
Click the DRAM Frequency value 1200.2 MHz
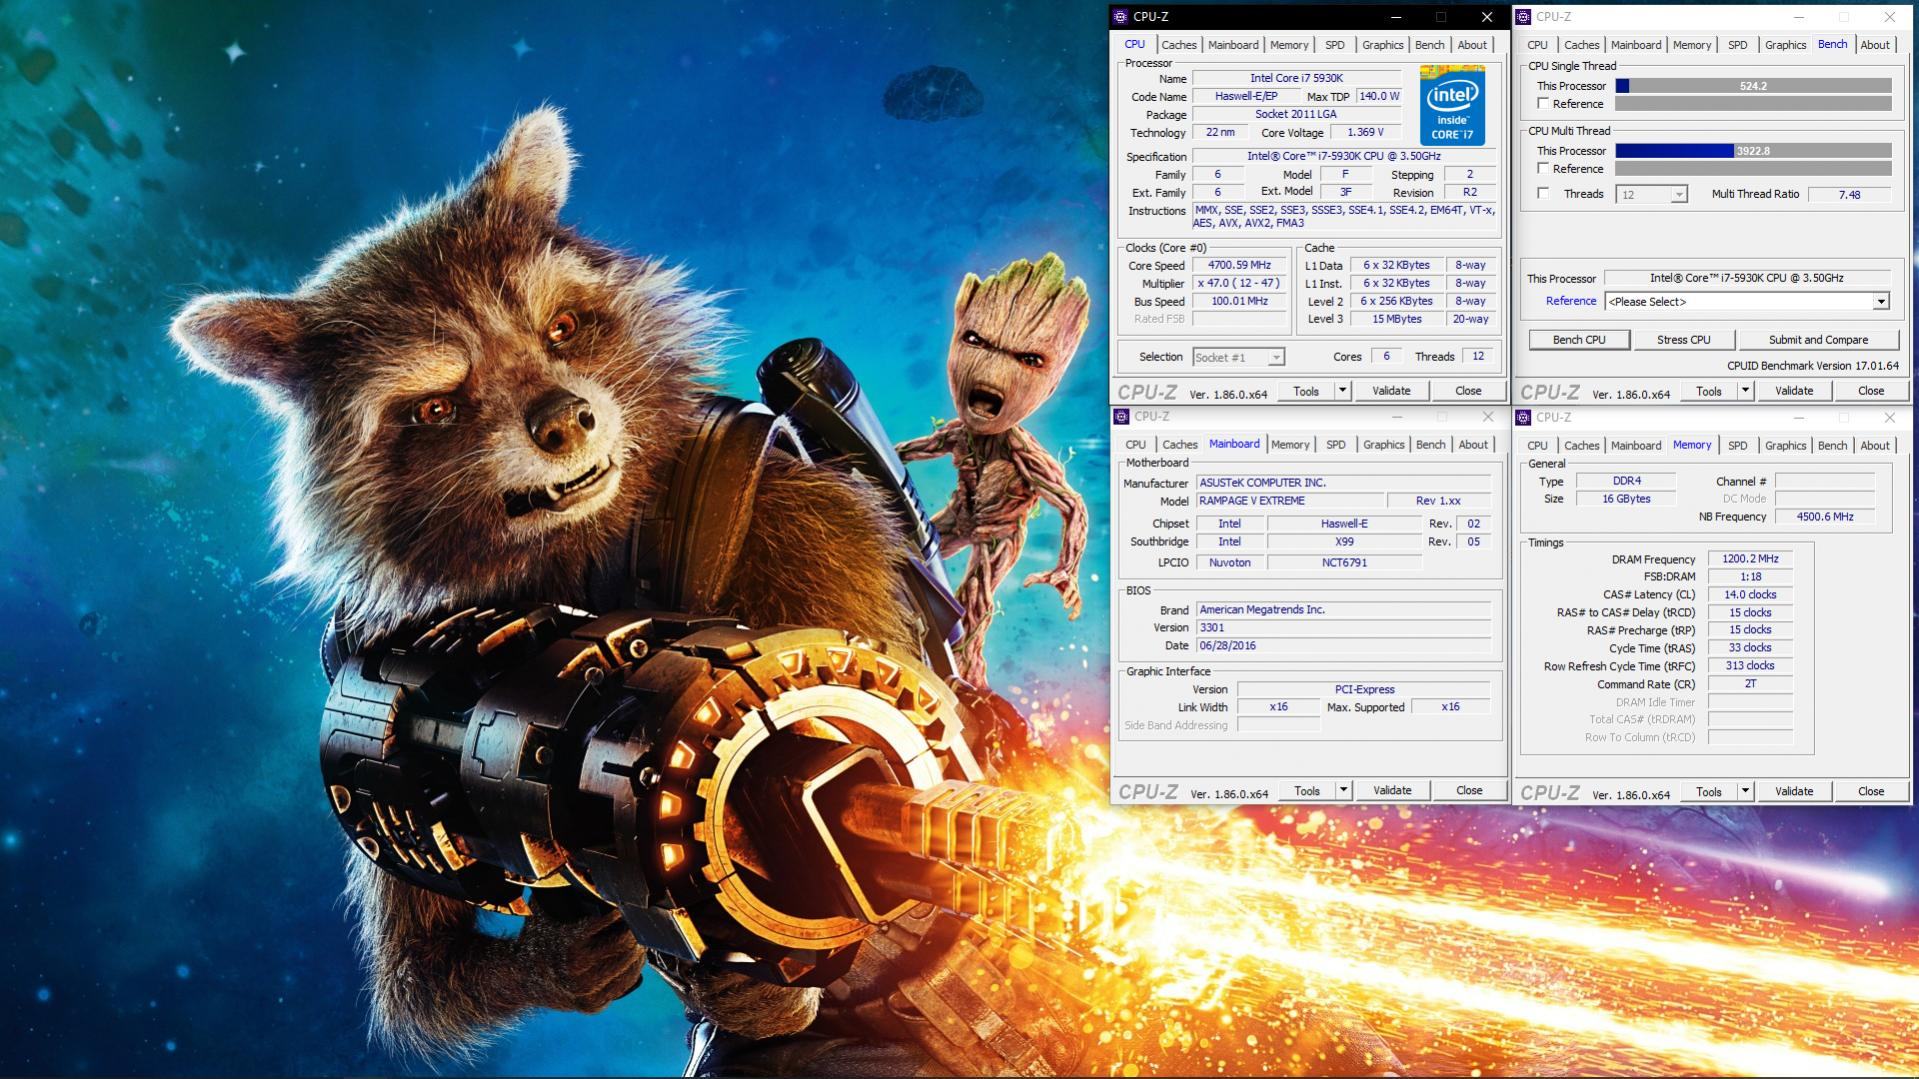pos(1750,559)
